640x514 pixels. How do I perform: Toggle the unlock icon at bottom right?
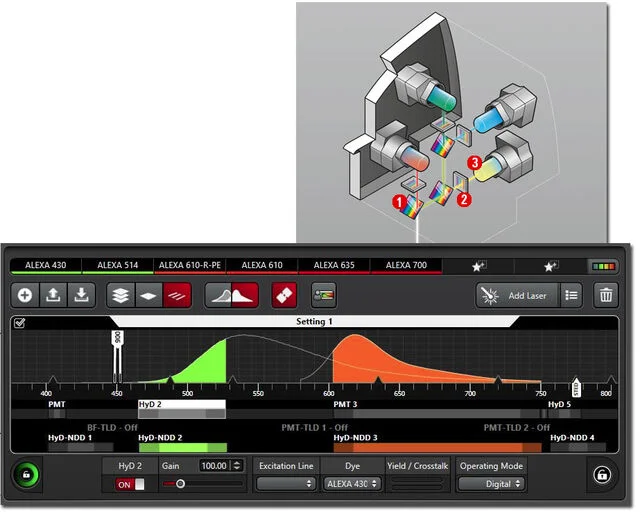point(601,475)
